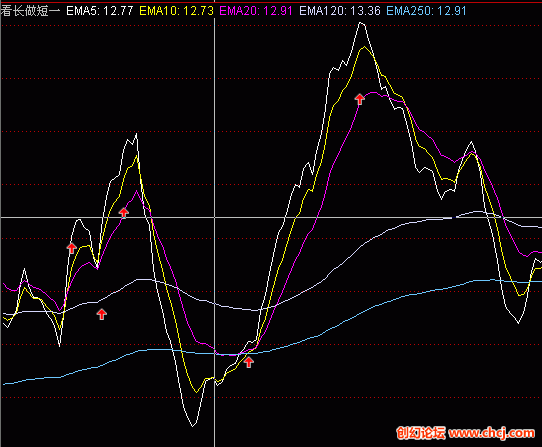Open the www.chcj.com watermark link

click(492, 433)
